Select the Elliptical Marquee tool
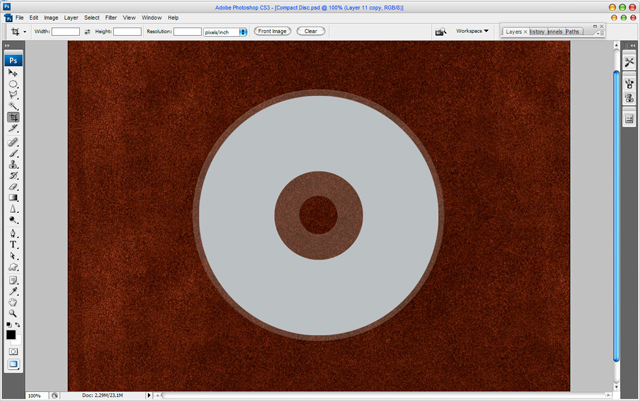Screen dimensions: 640x401 click(13, 84)
